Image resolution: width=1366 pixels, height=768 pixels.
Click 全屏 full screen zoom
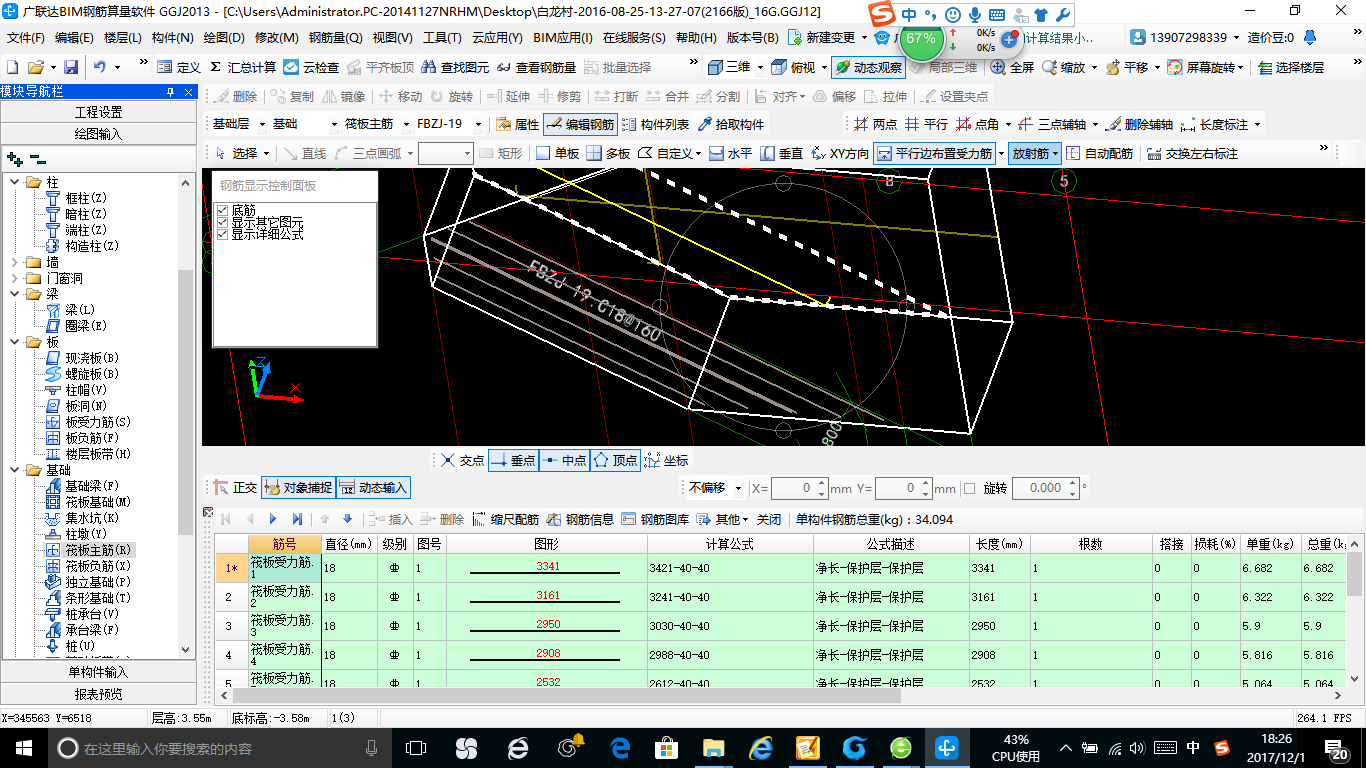(1012, 67)
